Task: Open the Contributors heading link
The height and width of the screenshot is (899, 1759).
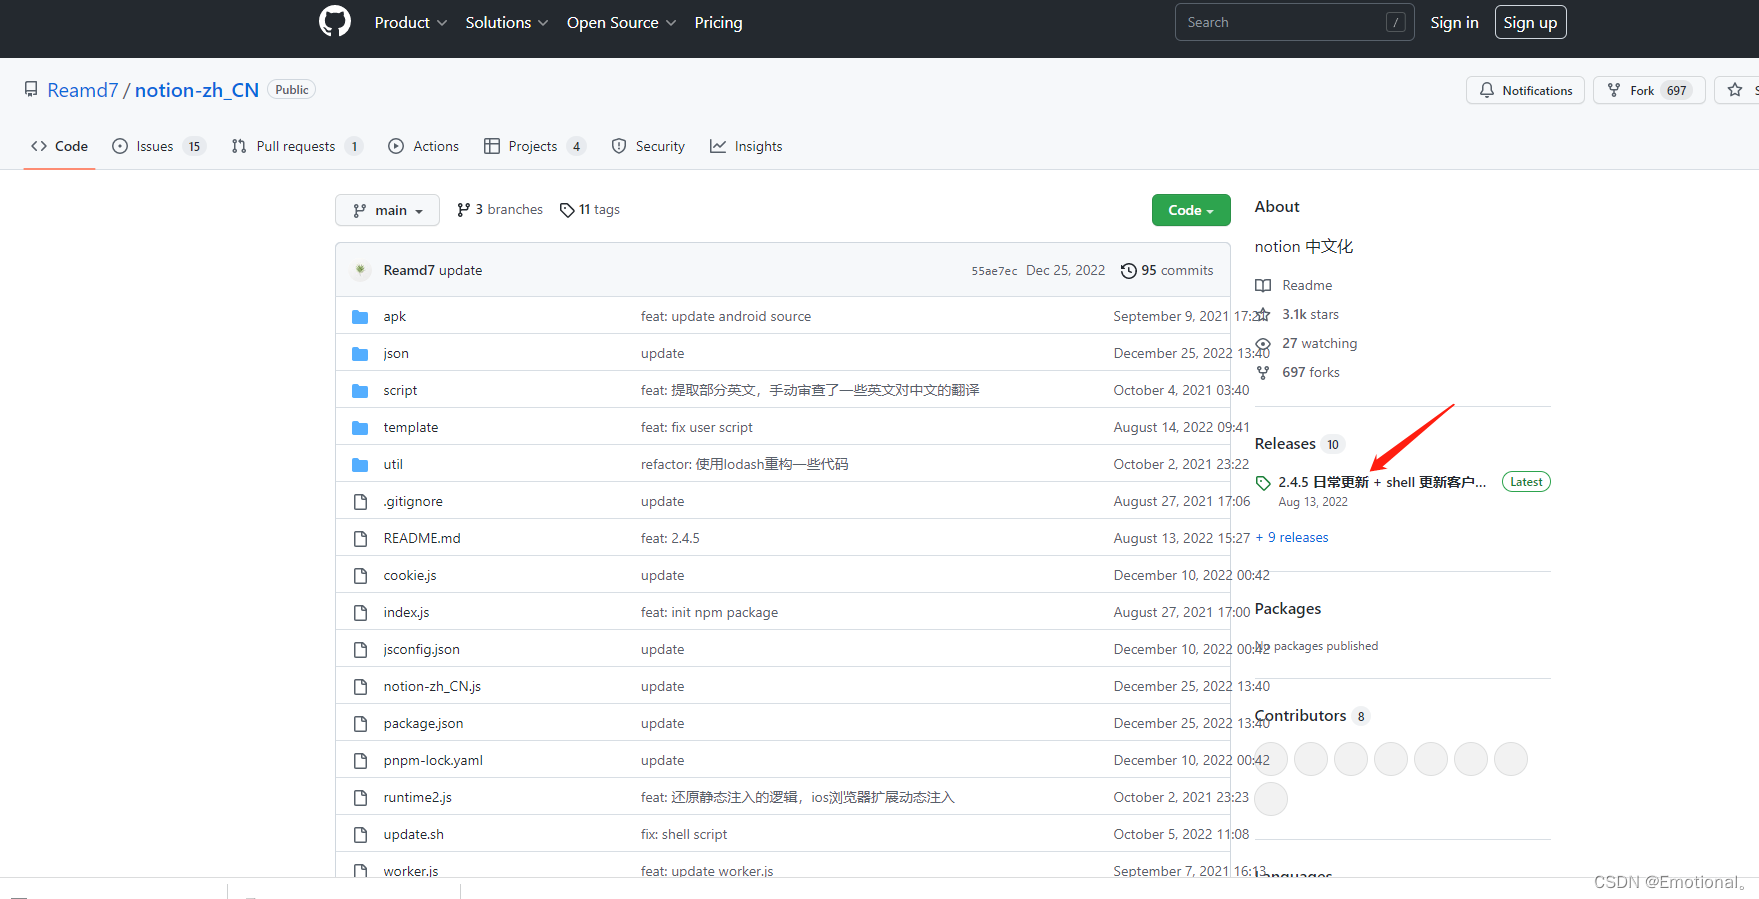Action: coord(1300,716)
